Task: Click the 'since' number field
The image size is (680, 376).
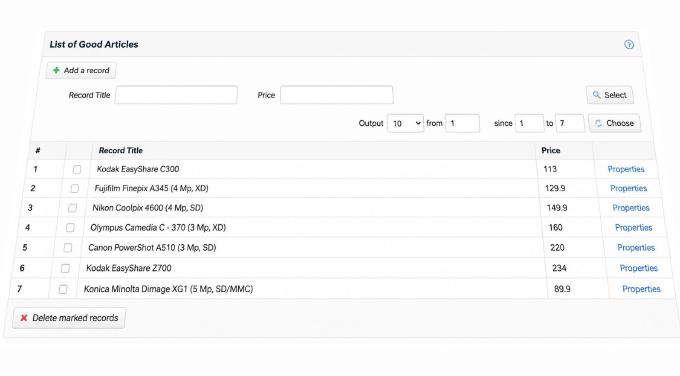Action: point(529,123)
